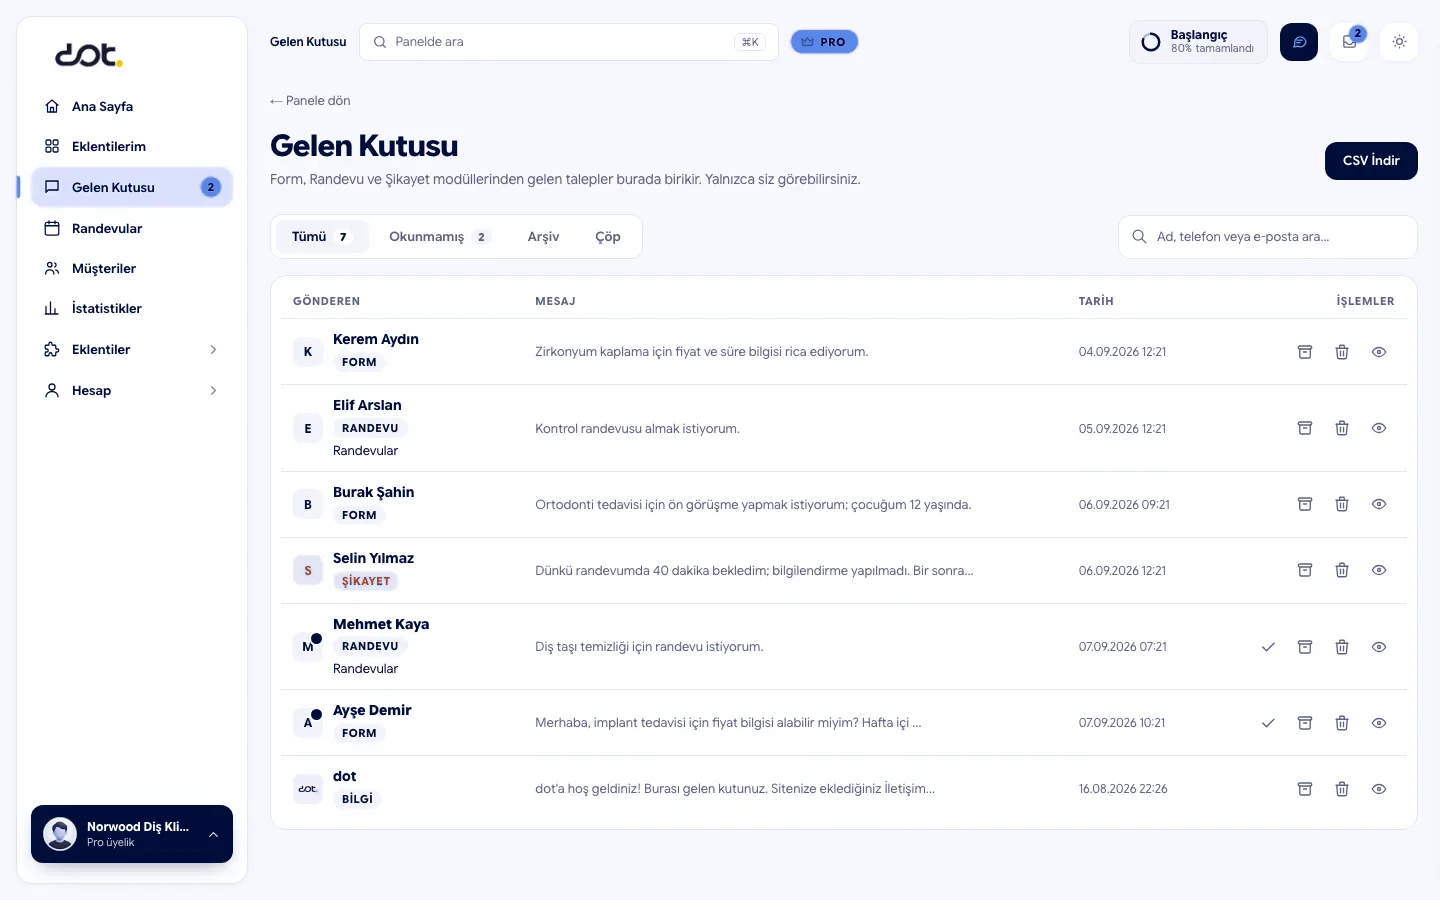1440x900 pixels.
Task: Delete Ayşe Demir's message
Action: click(1342, 723)
